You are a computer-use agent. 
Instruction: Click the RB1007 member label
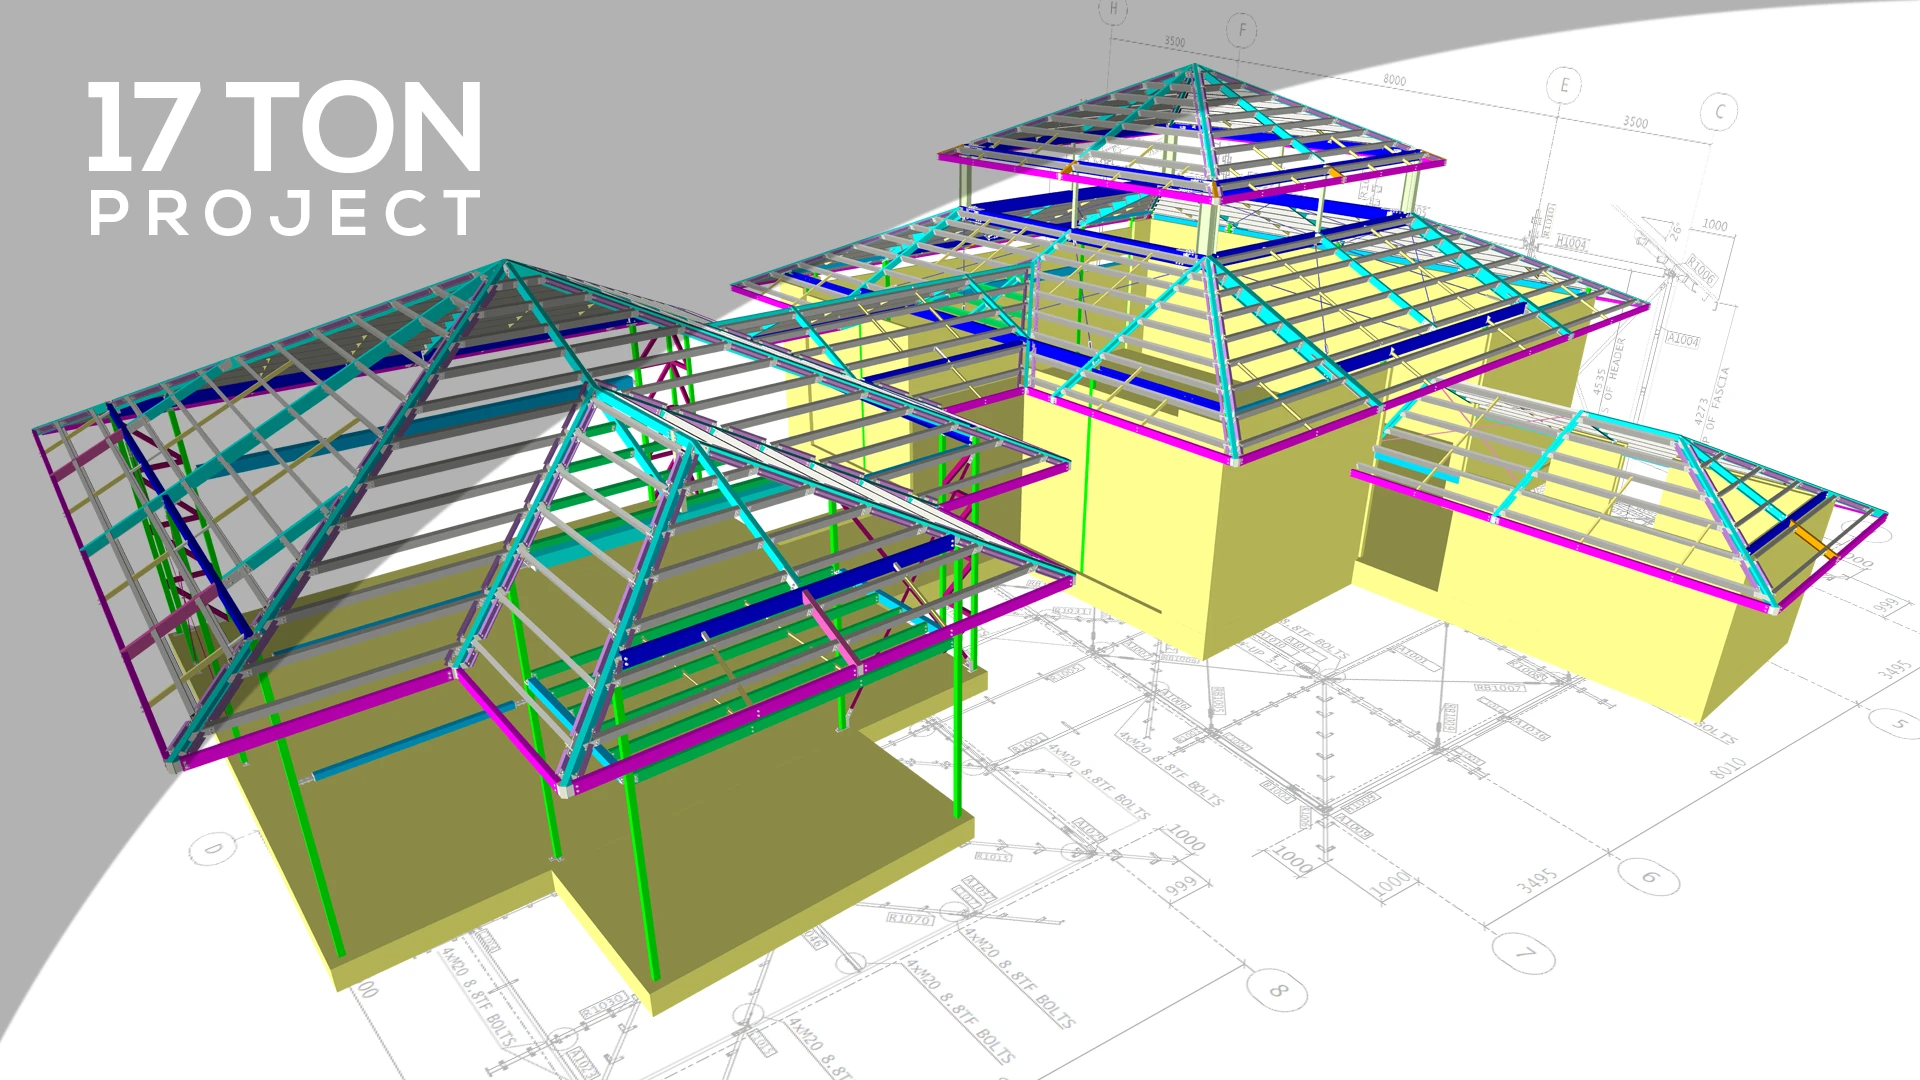(1502, 688)
